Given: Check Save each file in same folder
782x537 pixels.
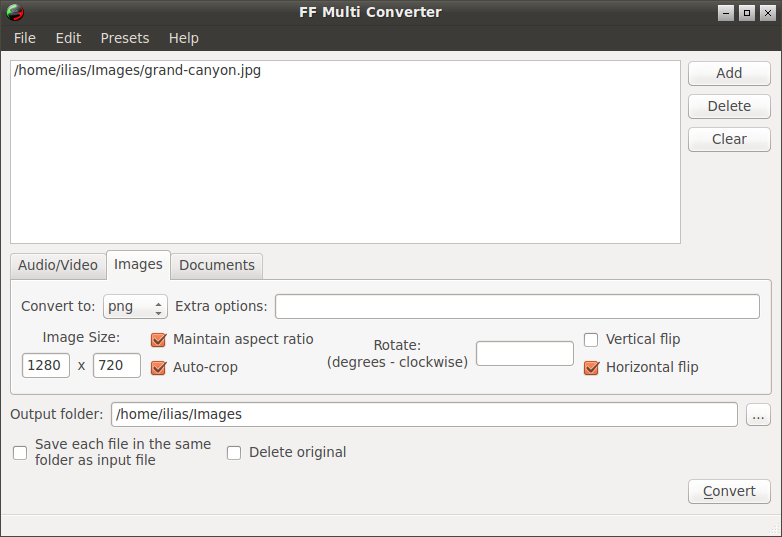Looking at the screenshot, I should click(x=20, y=453).
